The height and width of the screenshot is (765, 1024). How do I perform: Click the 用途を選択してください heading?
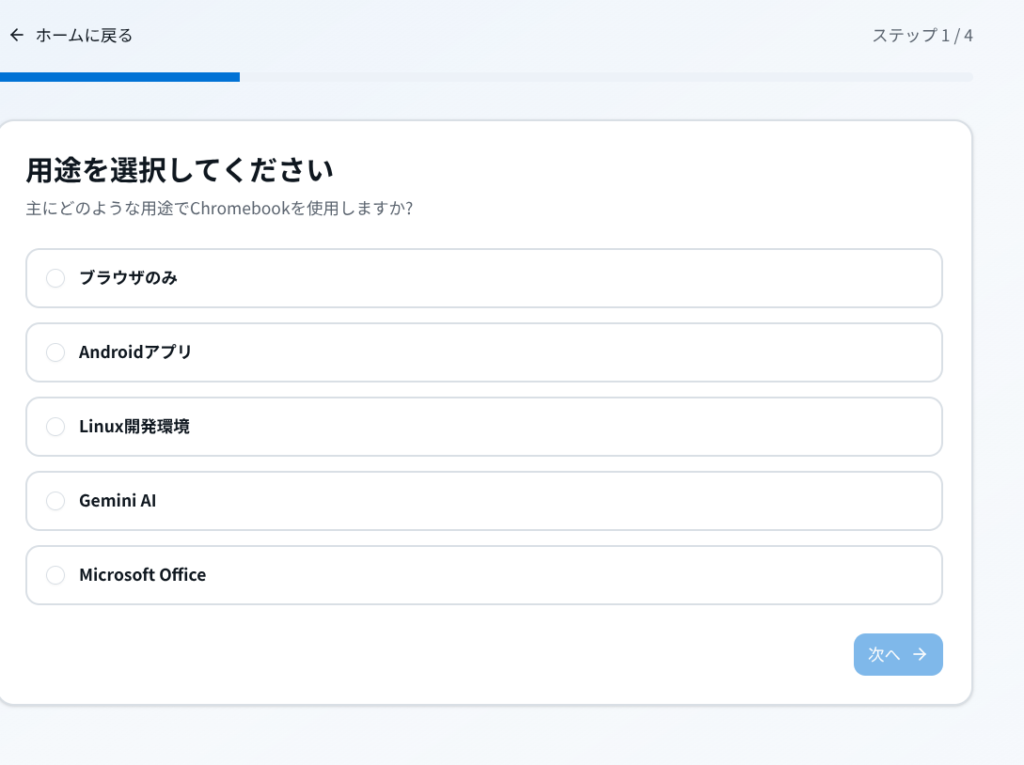tap(179, 170)
